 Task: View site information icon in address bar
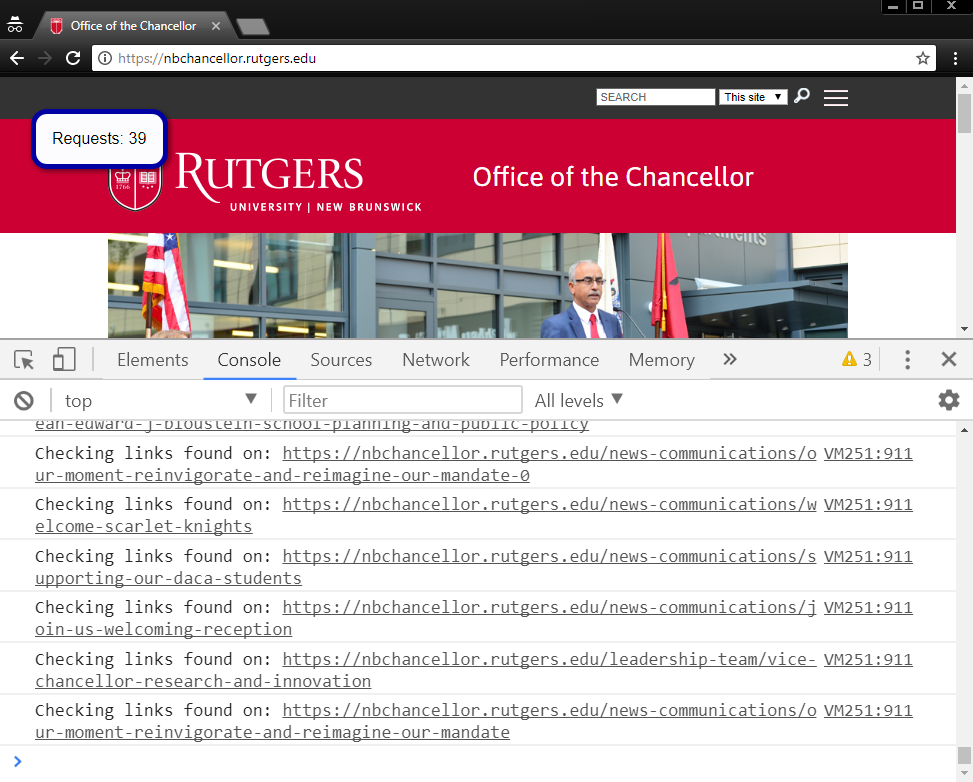point(105,58)
